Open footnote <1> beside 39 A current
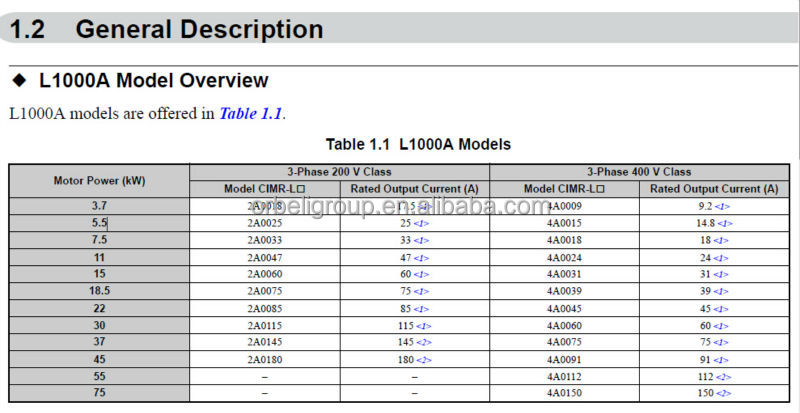This screenshot has width=800, height=413. [x=720, y=291]
